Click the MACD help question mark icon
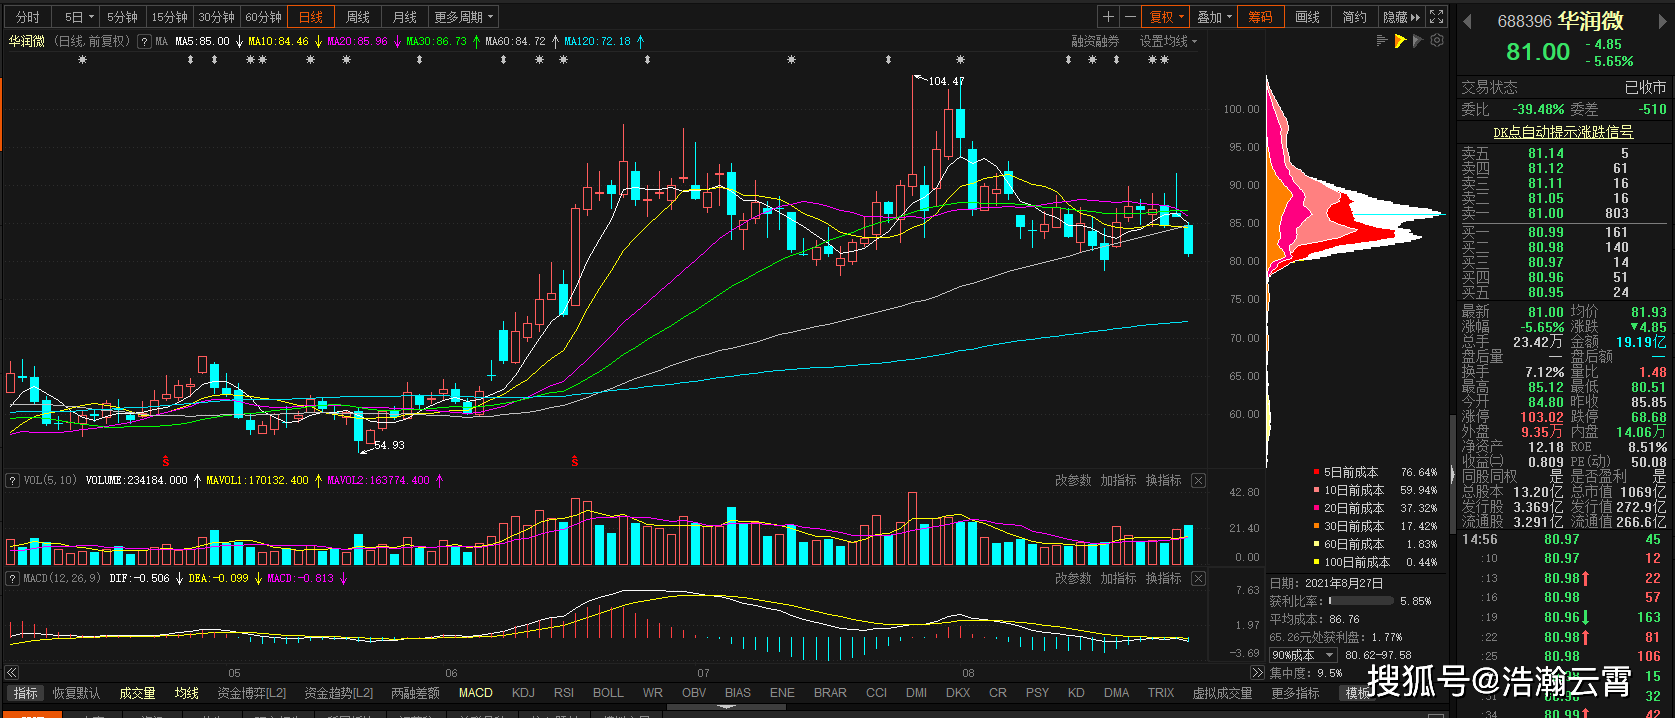1675x718 pixels. point(13,579)
